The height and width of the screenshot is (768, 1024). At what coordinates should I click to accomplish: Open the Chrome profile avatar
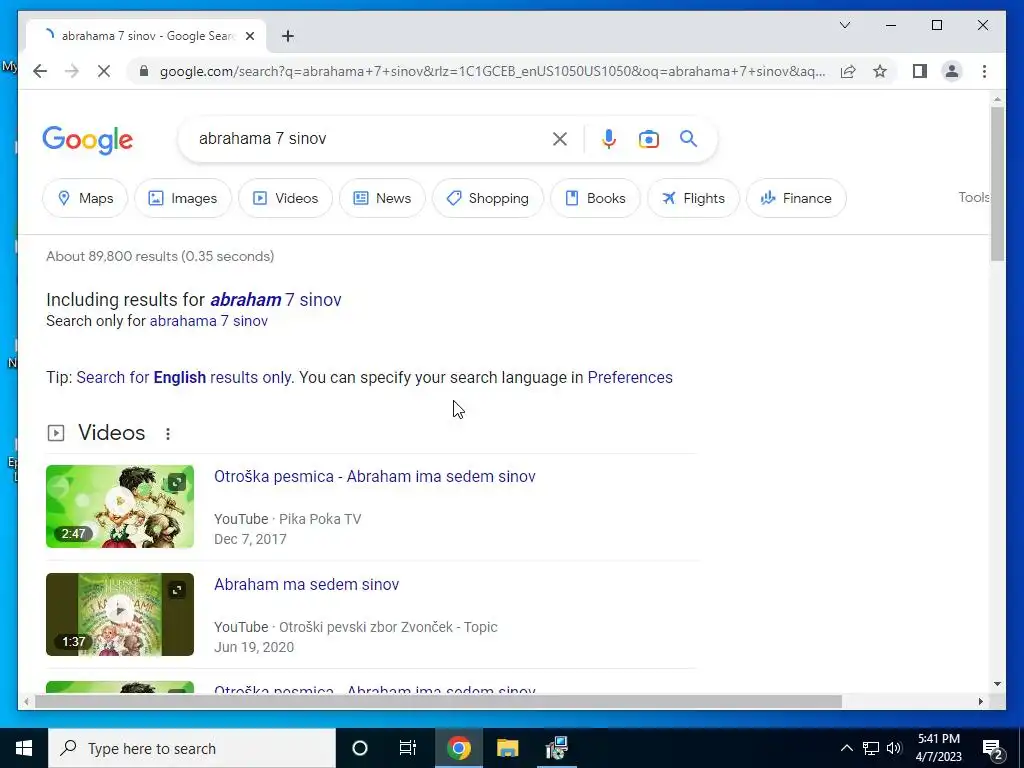pyautogui.click(x=952, y=71)
